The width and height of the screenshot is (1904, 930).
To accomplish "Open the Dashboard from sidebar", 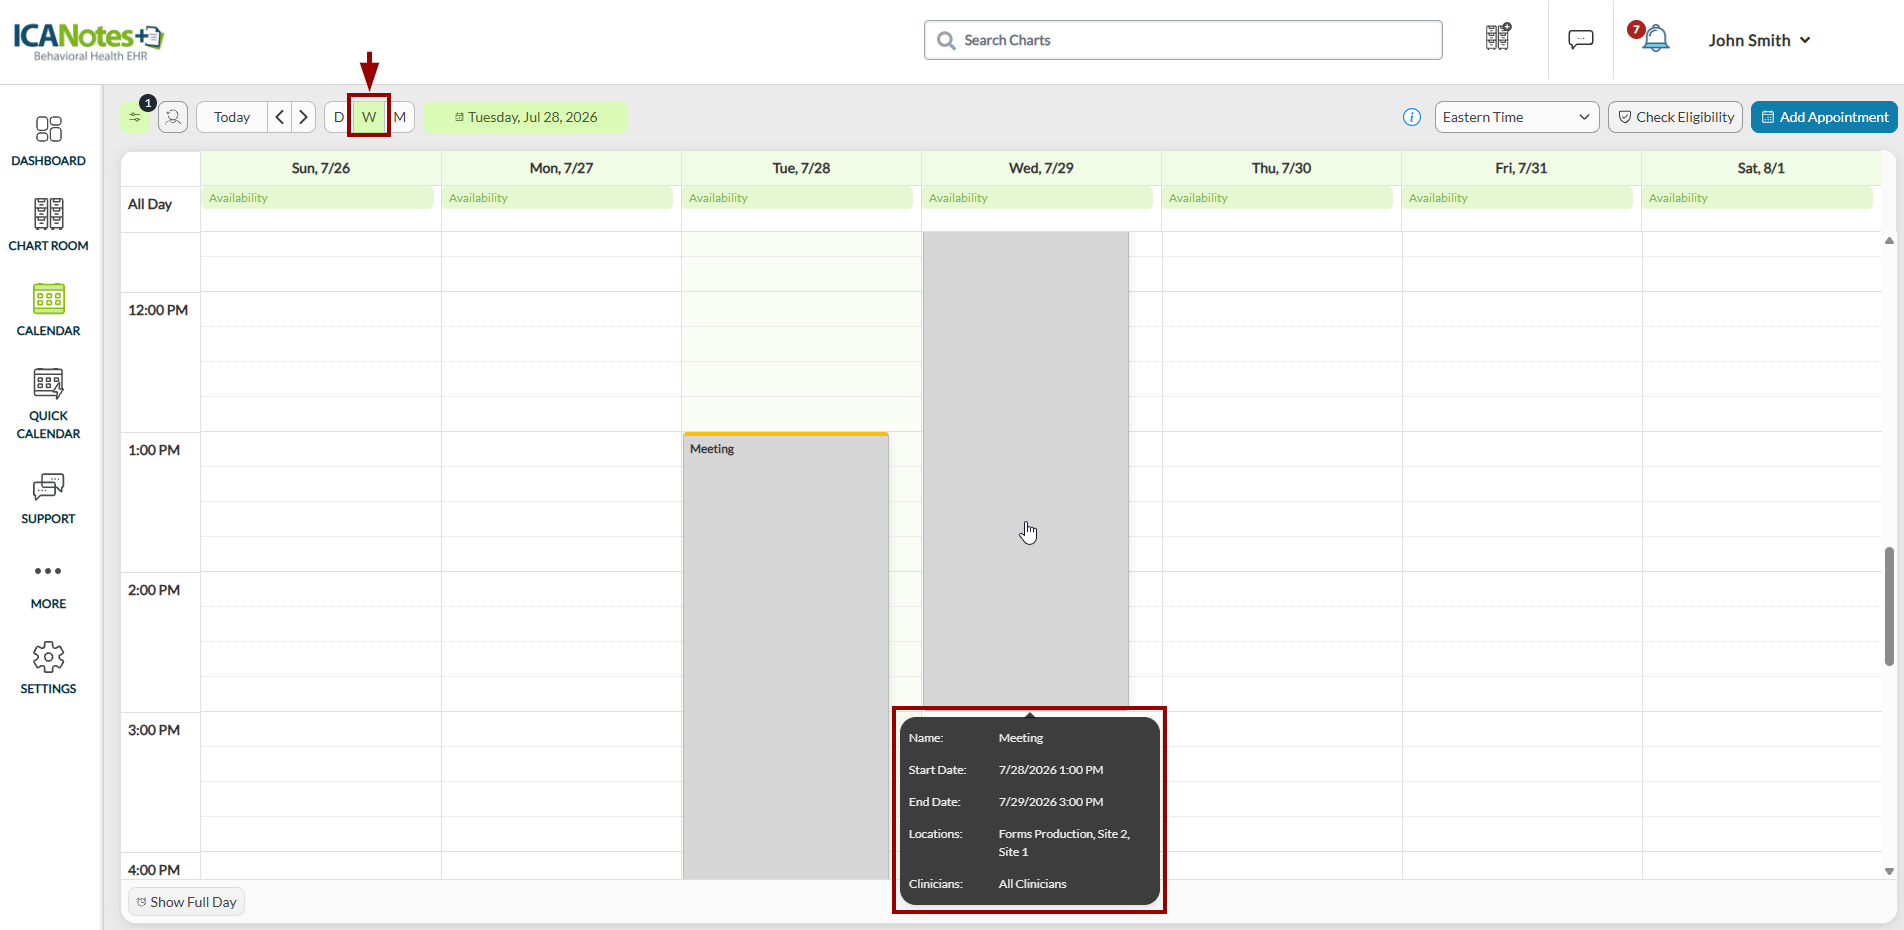I will pyautogui.click(x=48, y=141).
